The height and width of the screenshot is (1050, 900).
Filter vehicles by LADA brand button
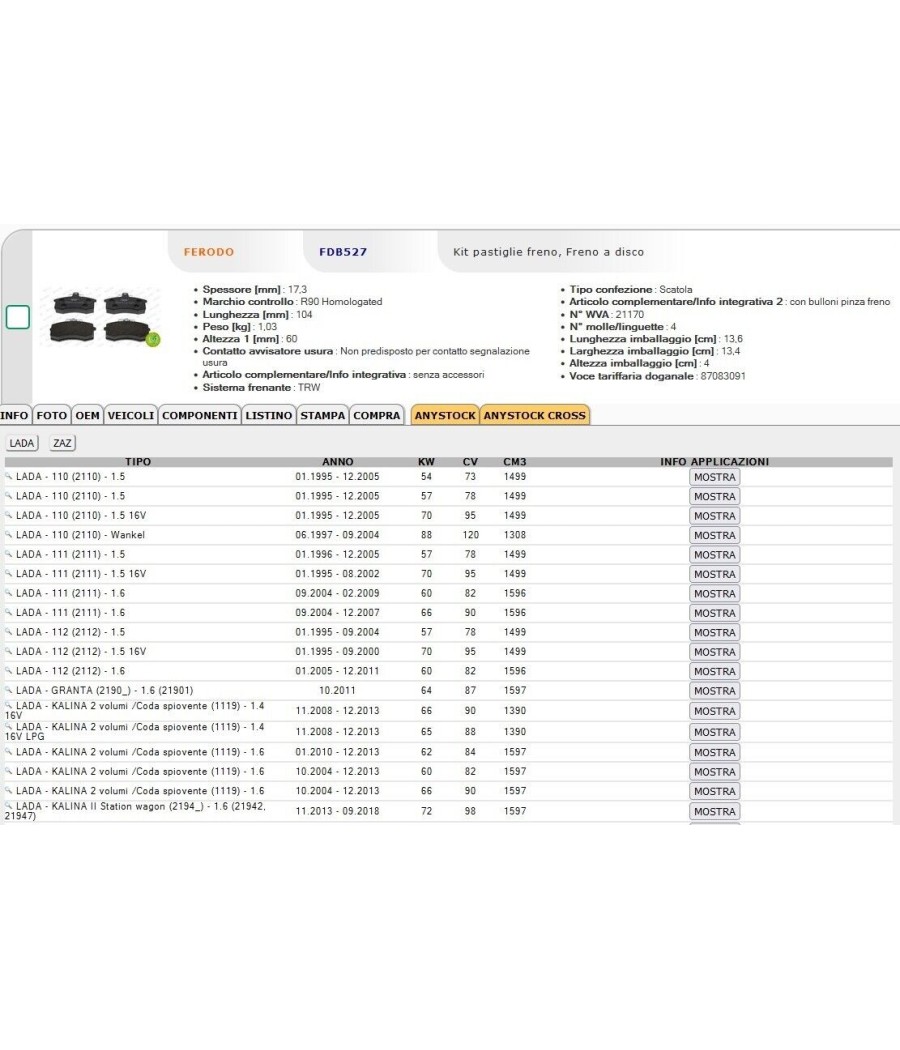(x=22, y=443)
